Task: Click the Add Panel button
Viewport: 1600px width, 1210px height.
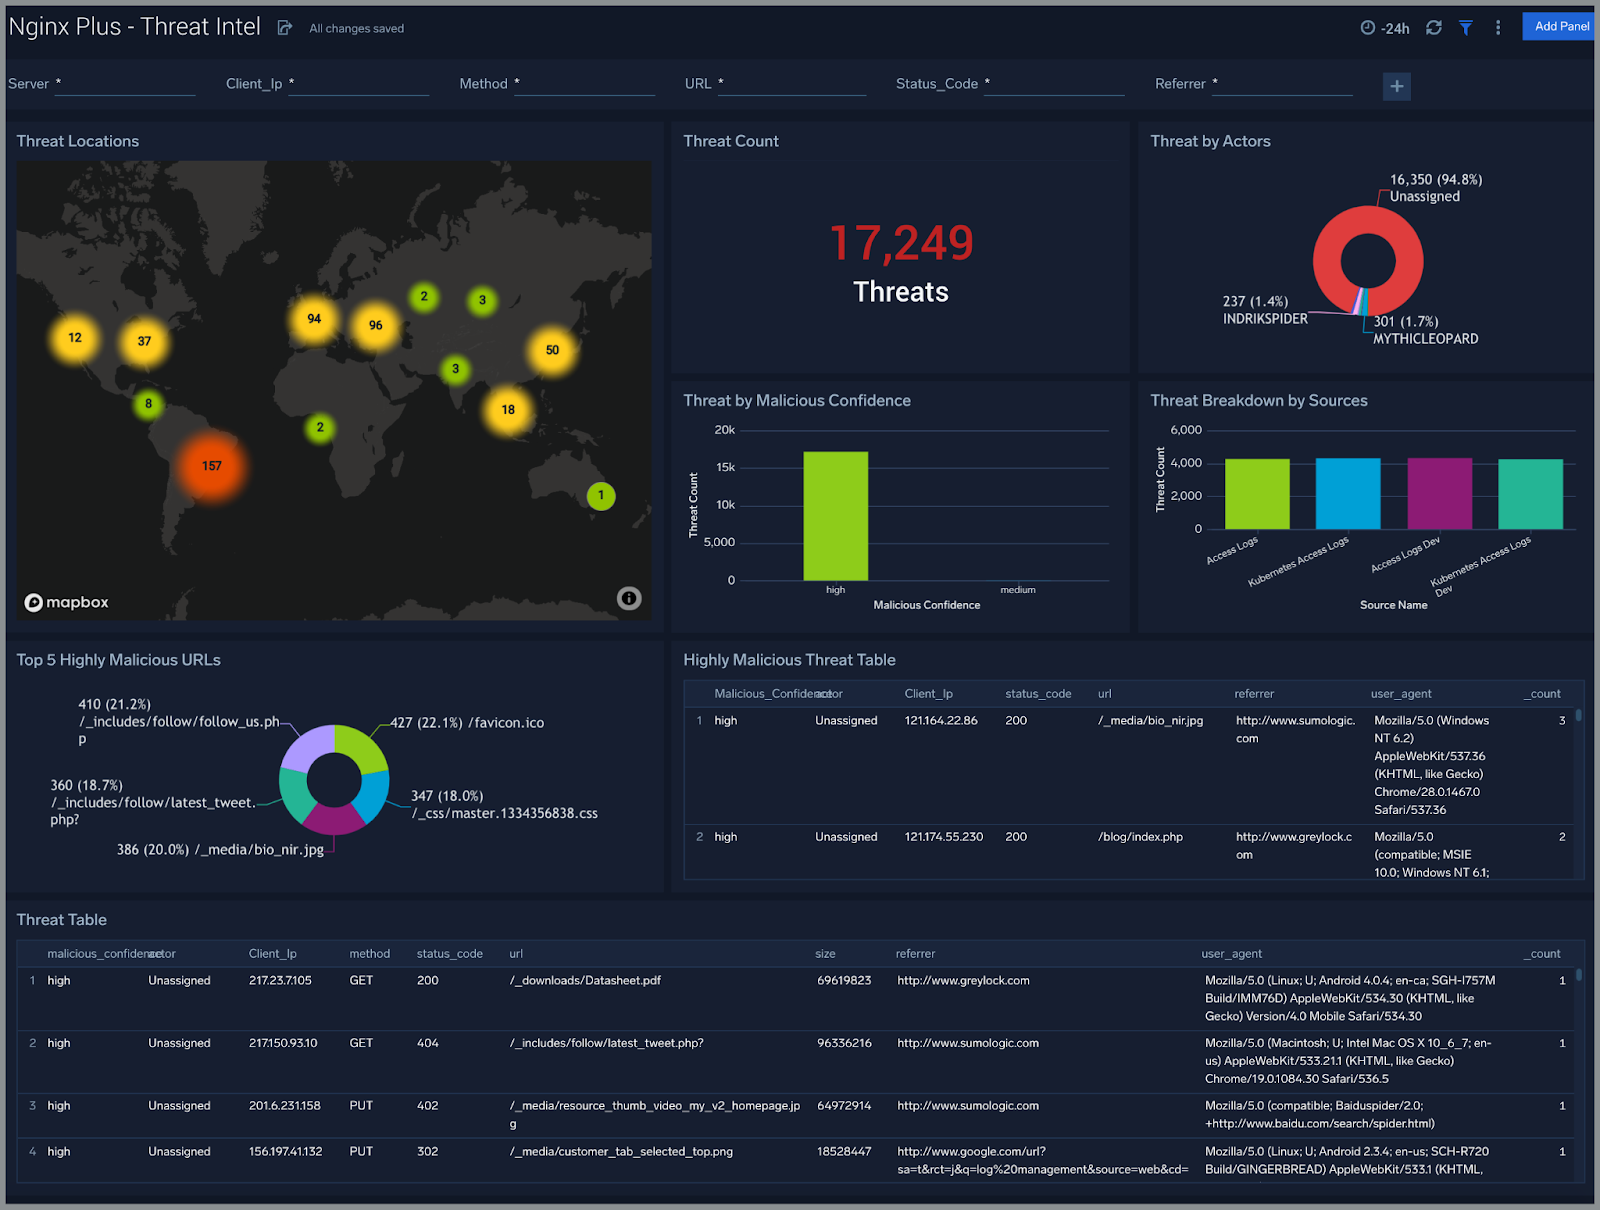Action: (x=1560, y=26)
